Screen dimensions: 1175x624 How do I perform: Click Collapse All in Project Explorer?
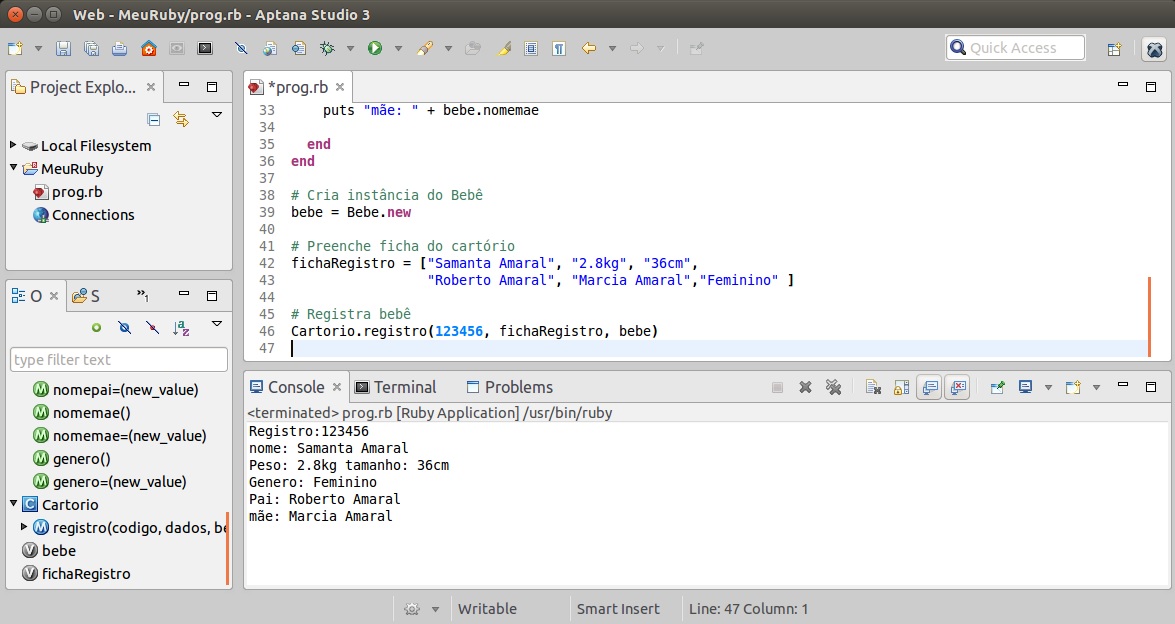coord(154,119)
